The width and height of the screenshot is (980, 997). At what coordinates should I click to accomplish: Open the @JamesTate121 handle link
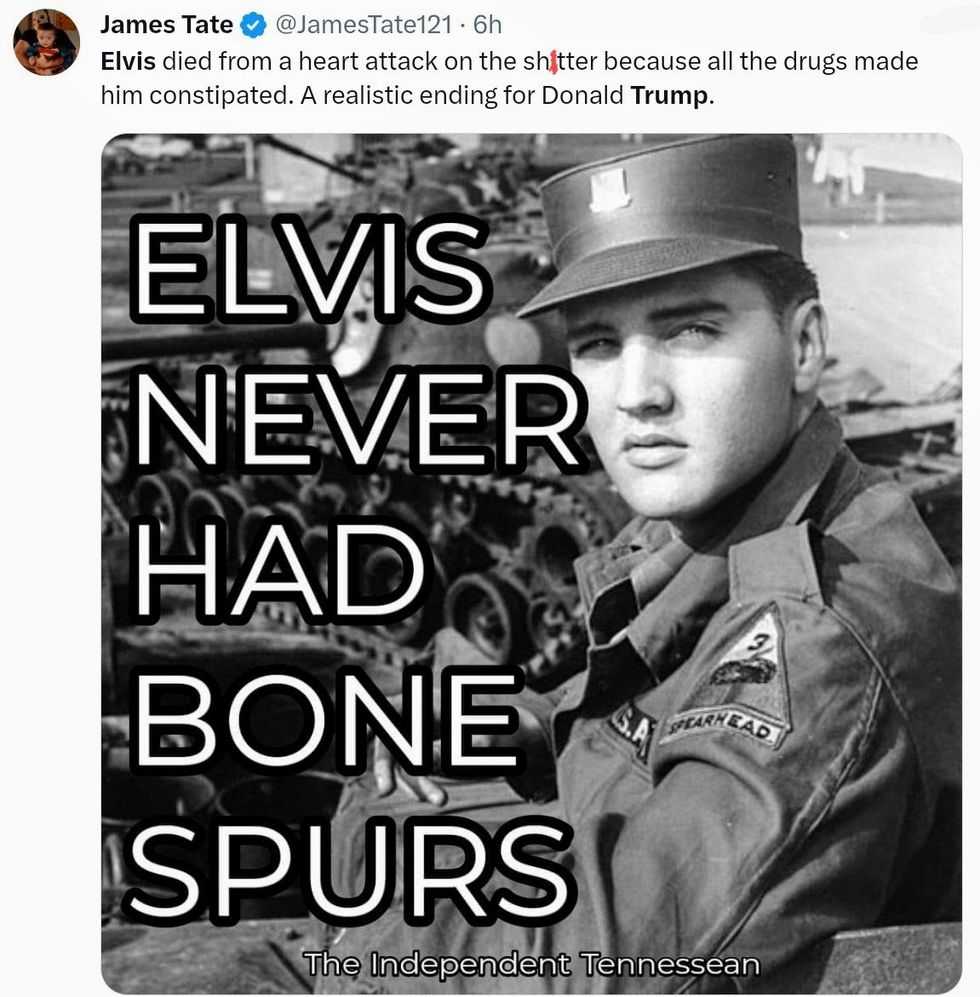(362, 25)
